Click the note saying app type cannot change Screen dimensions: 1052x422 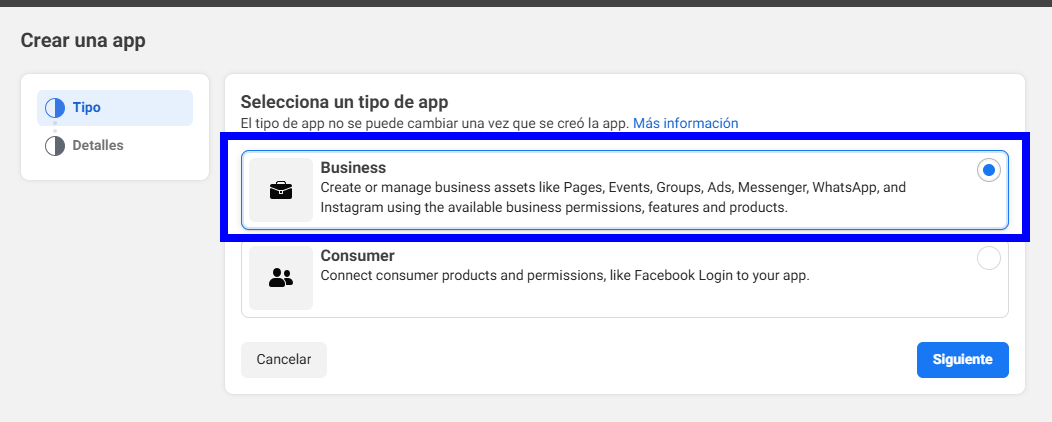[x=434, y=124]
